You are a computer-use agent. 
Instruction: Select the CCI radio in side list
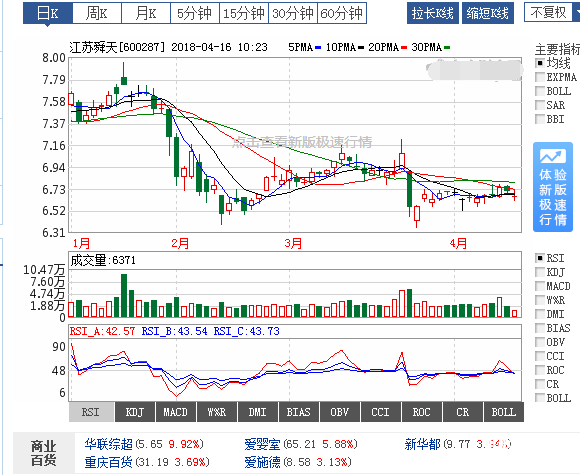[x=540, y=356]
